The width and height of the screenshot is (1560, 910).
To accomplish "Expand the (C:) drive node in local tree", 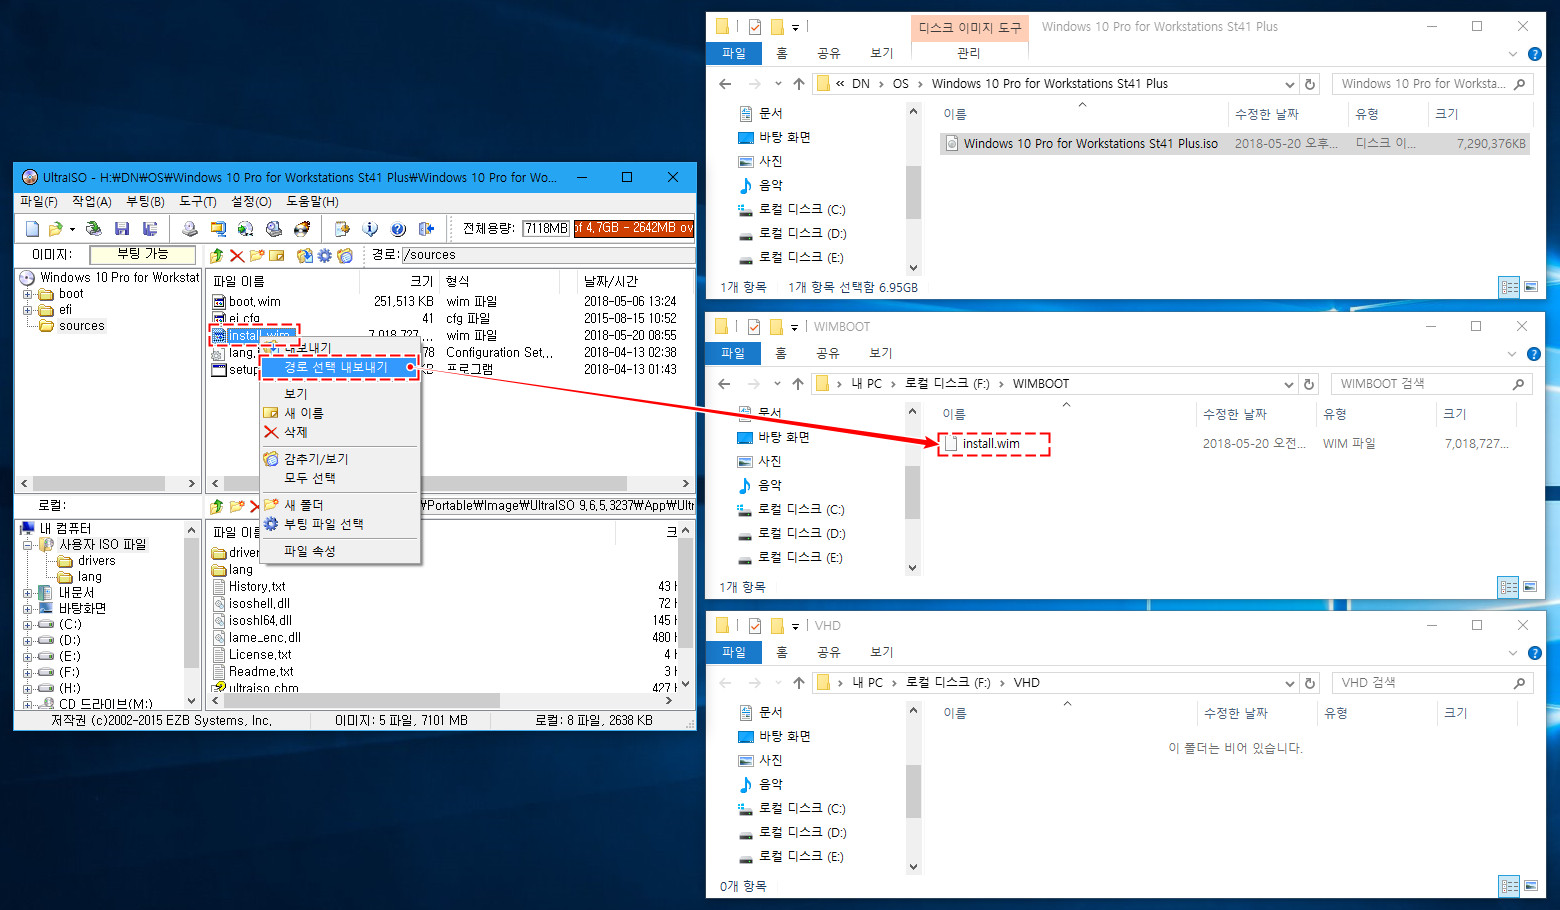I will tap(28, 625).
